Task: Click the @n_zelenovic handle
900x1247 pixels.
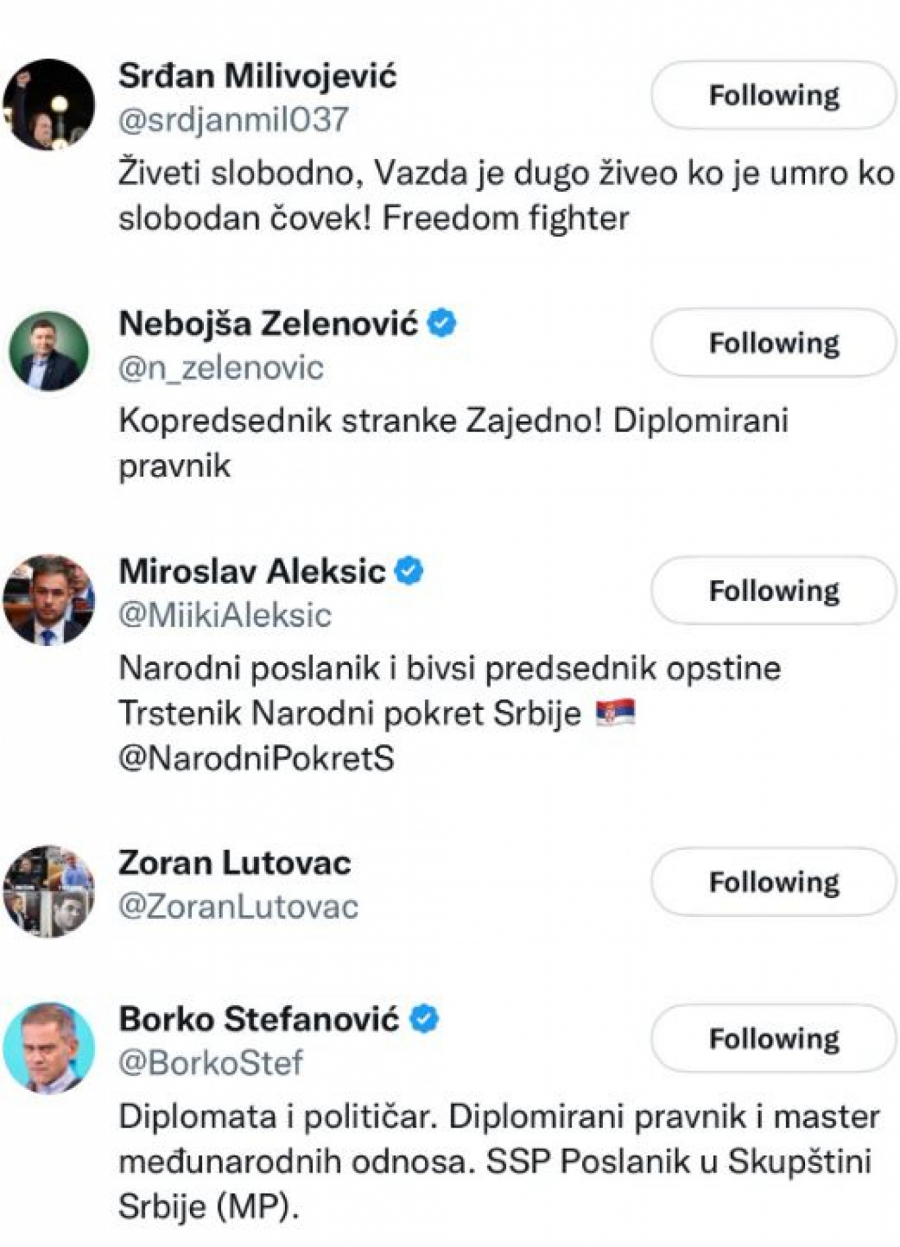Action: tap(221, 368)
